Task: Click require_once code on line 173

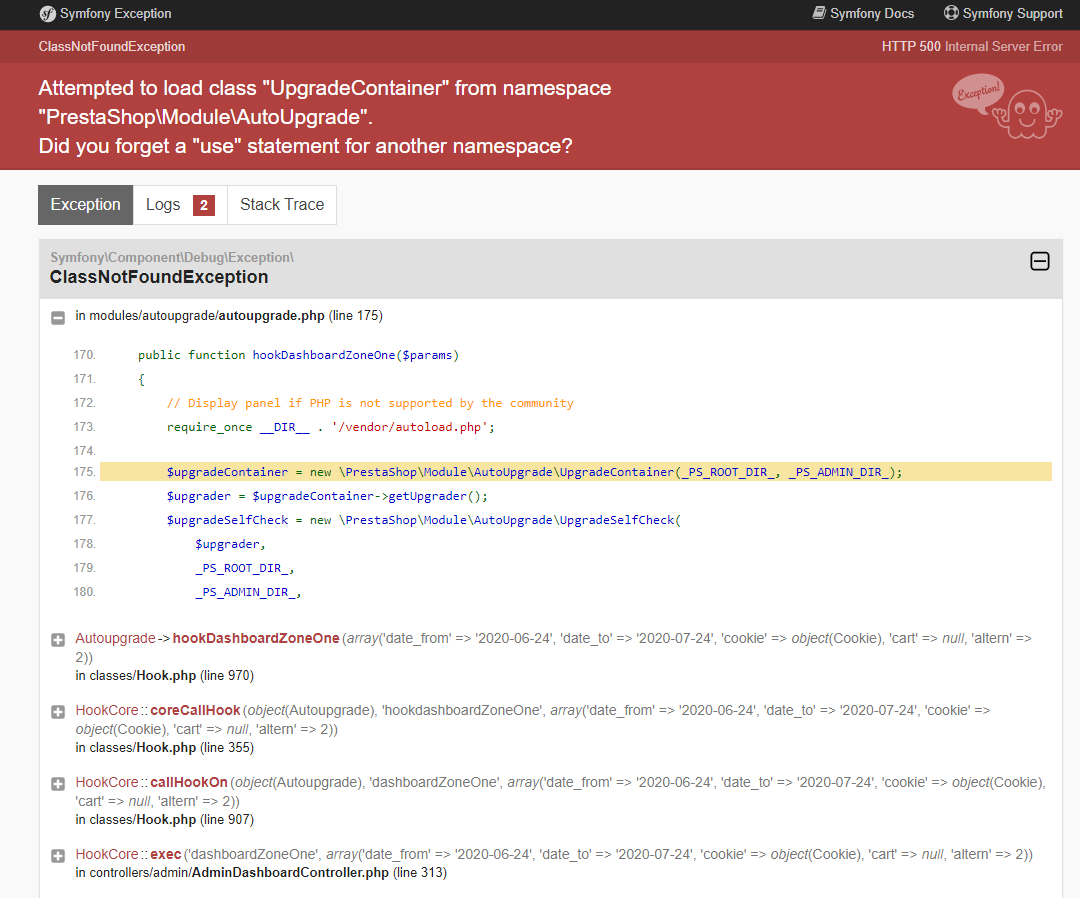Action: (331, 427)
